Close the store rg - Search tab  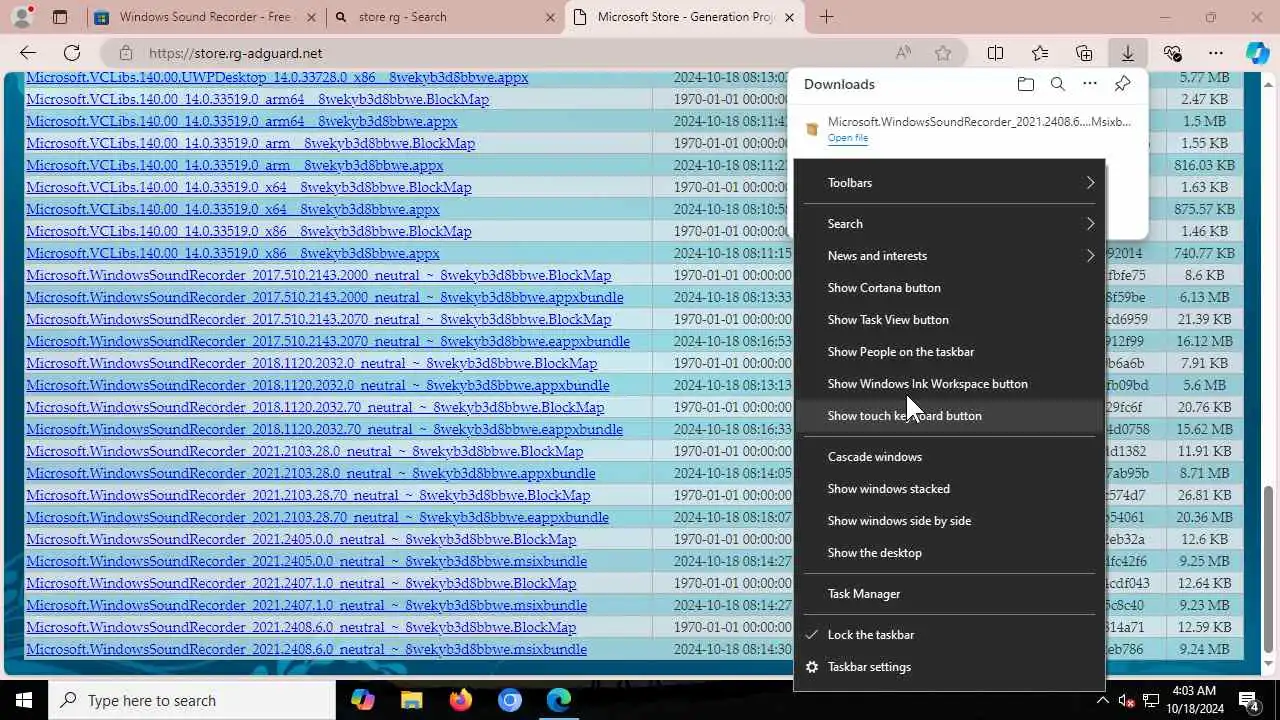[550, 17]
